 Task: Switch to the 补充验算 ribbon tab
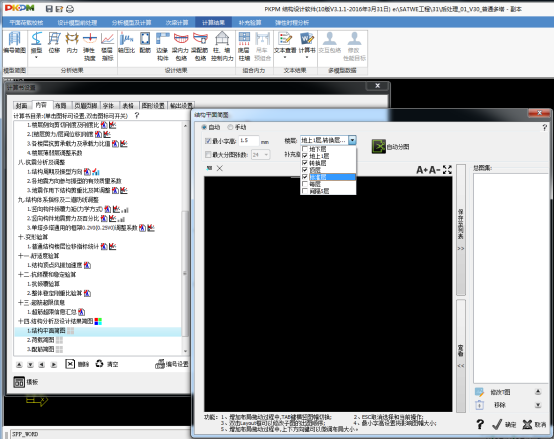(250, 23)
